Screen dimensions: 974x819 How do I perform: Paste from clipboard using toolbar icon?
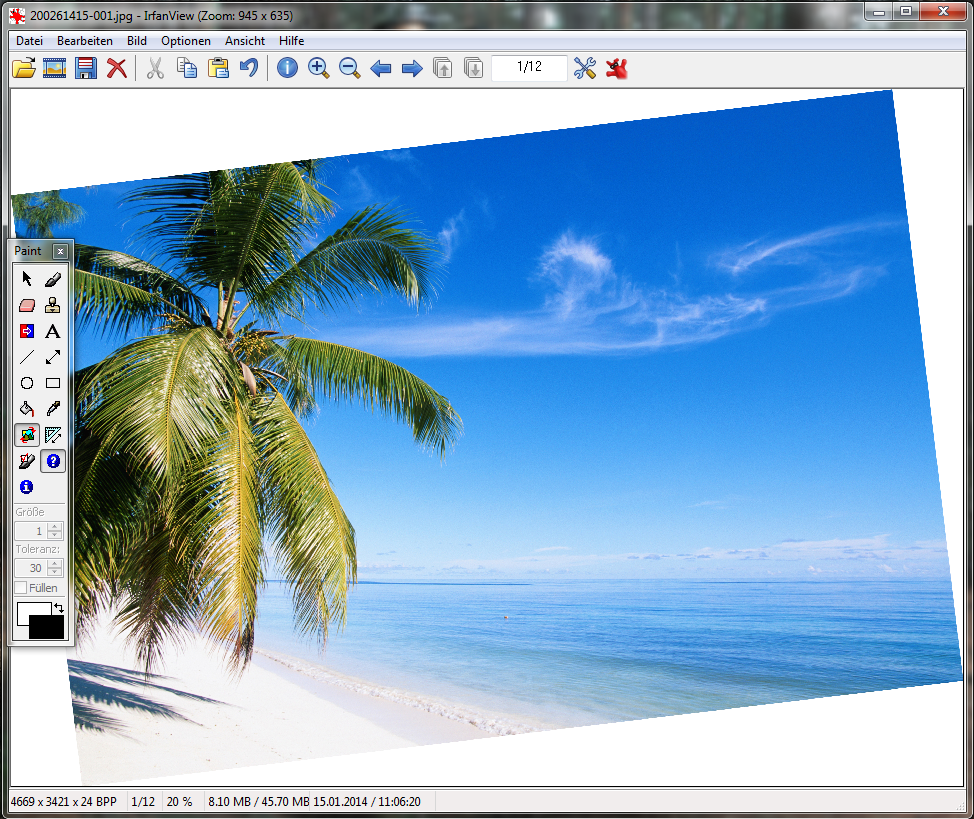click(x=218, y=68)
